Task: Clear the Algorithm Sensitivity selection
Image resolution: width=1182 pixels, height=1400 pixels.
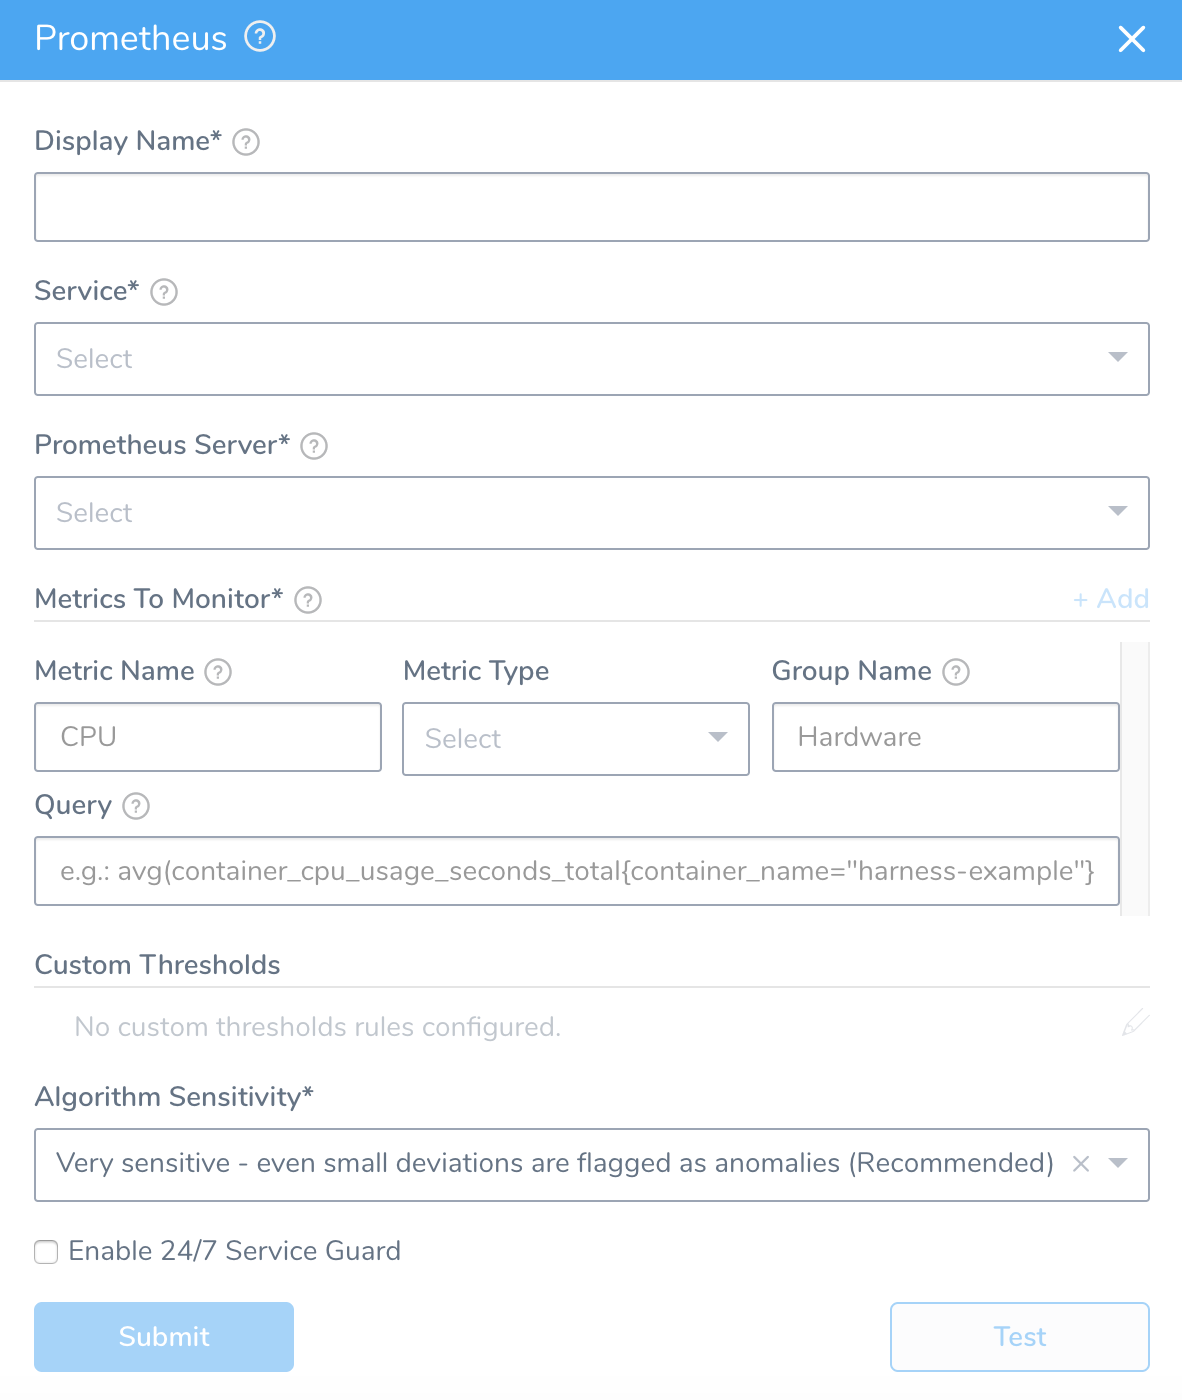Action: point(1081,1164)
